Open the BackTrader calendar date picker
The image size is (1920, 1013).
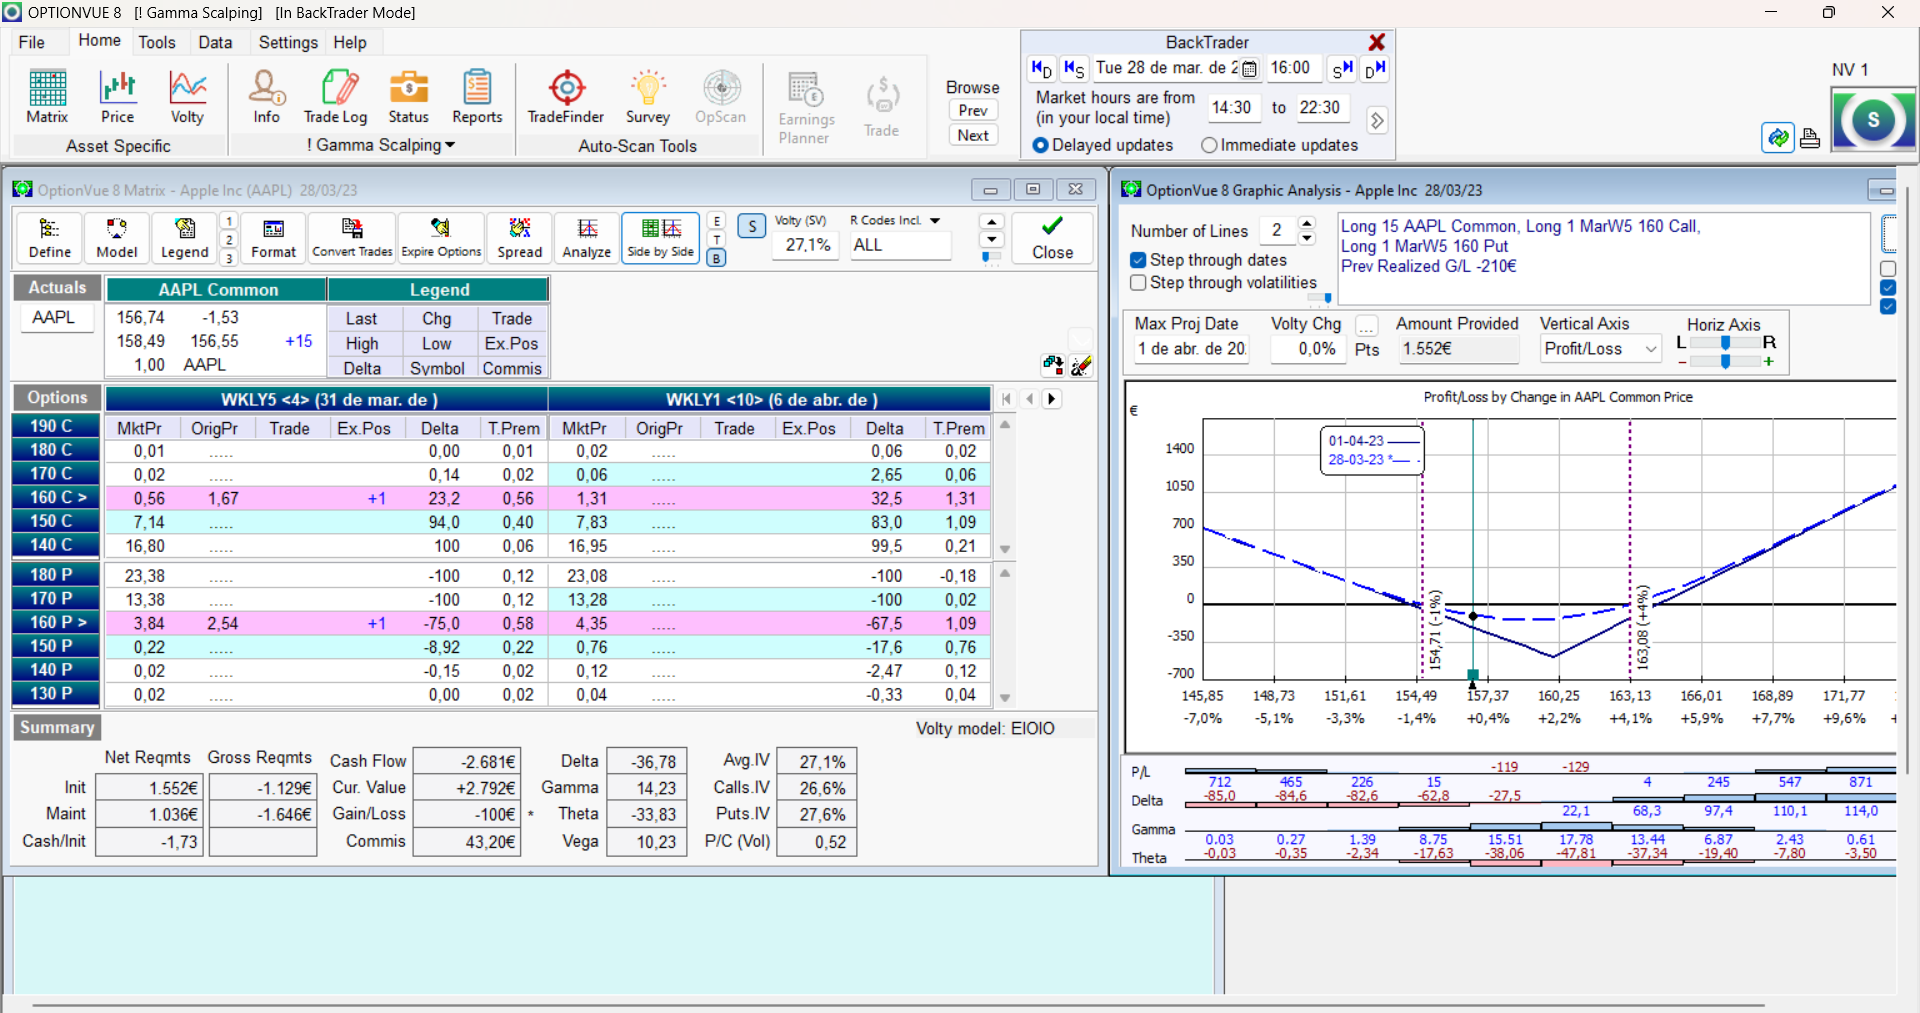click(1249, 69)
